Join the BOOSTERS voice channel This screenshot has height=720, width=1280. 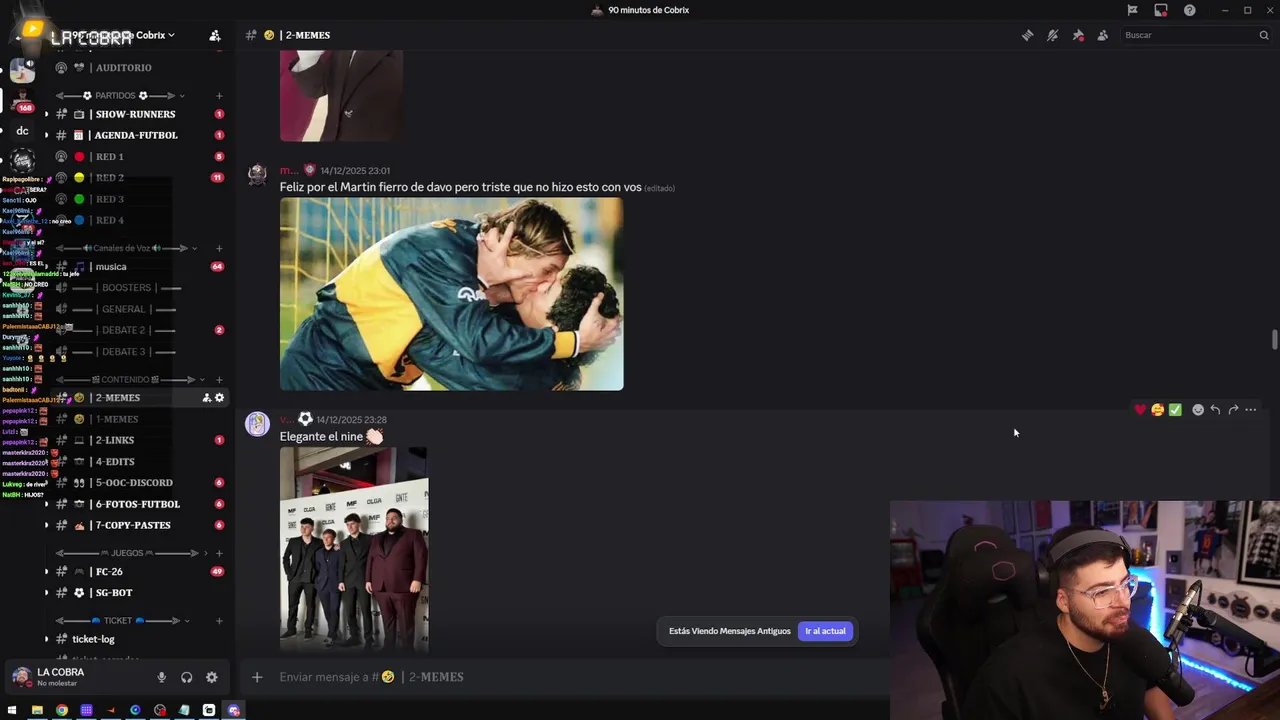pyautogui.click(x=125, y=288)
